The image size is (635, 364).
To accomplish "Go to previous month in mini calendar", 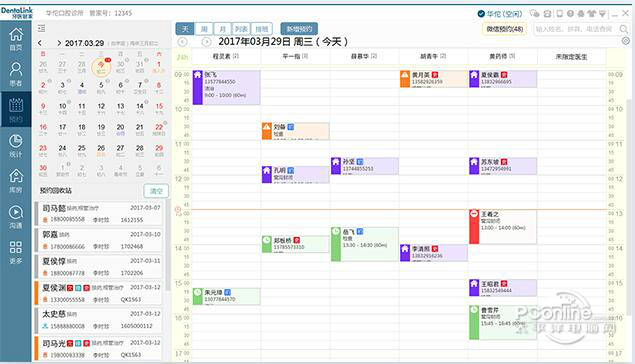I will (x=40, y=43).
